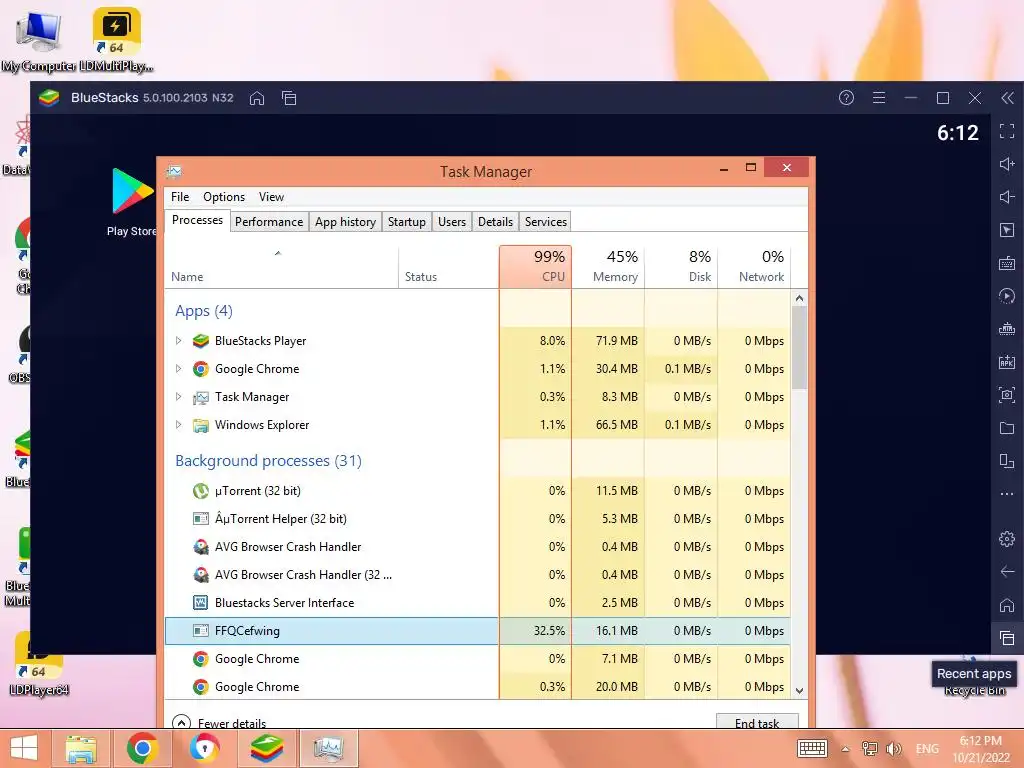Image resolution: width=1024 pixels, height=768 pixels.
Task: Open keyboard controls icon in BlueStacks sidebar
Action: point(1007,263)
